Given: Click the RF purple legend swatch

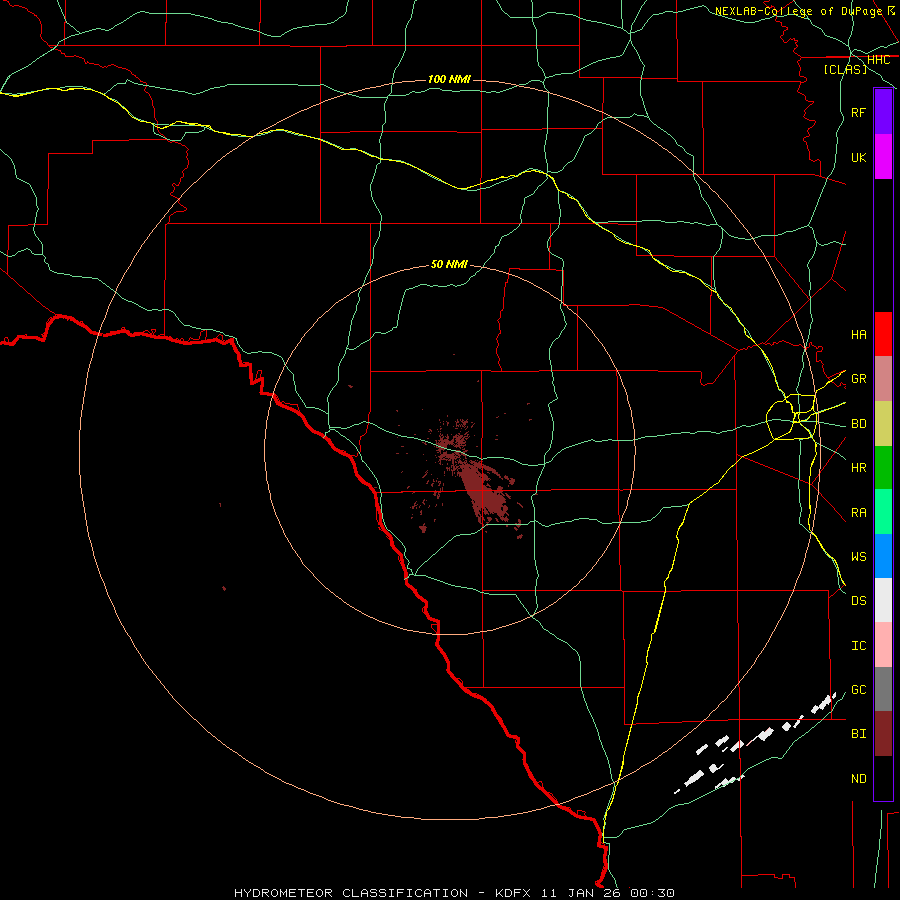Looking at the screenshot, I should (x=883, y=112).
